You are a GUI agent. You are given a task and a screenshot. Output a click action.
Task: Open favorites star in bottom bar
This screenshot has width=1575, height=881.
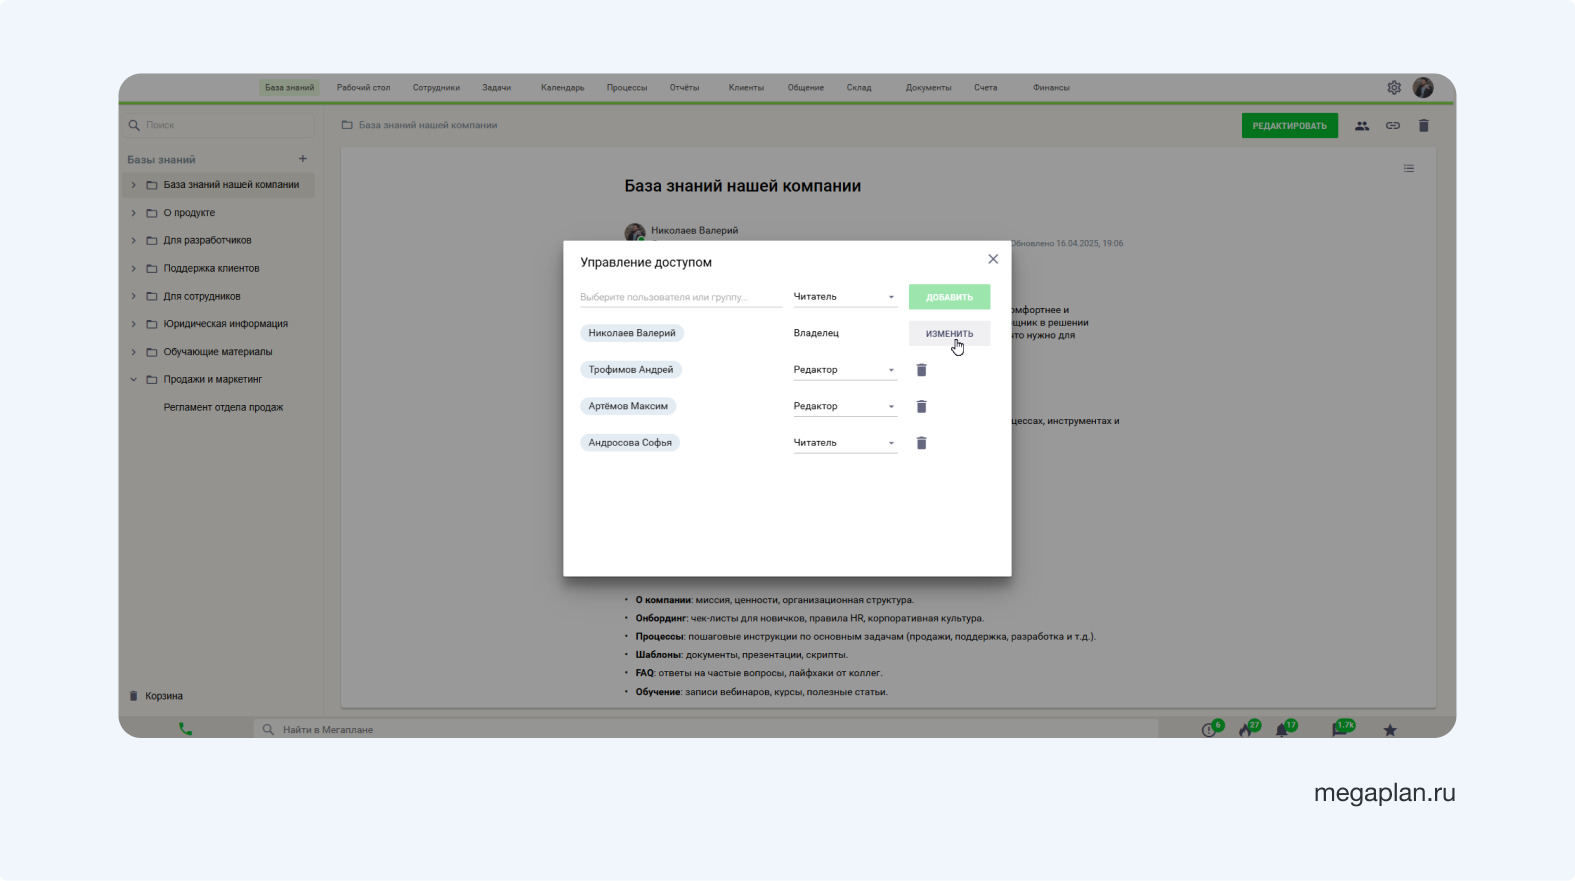(1390, 730)
